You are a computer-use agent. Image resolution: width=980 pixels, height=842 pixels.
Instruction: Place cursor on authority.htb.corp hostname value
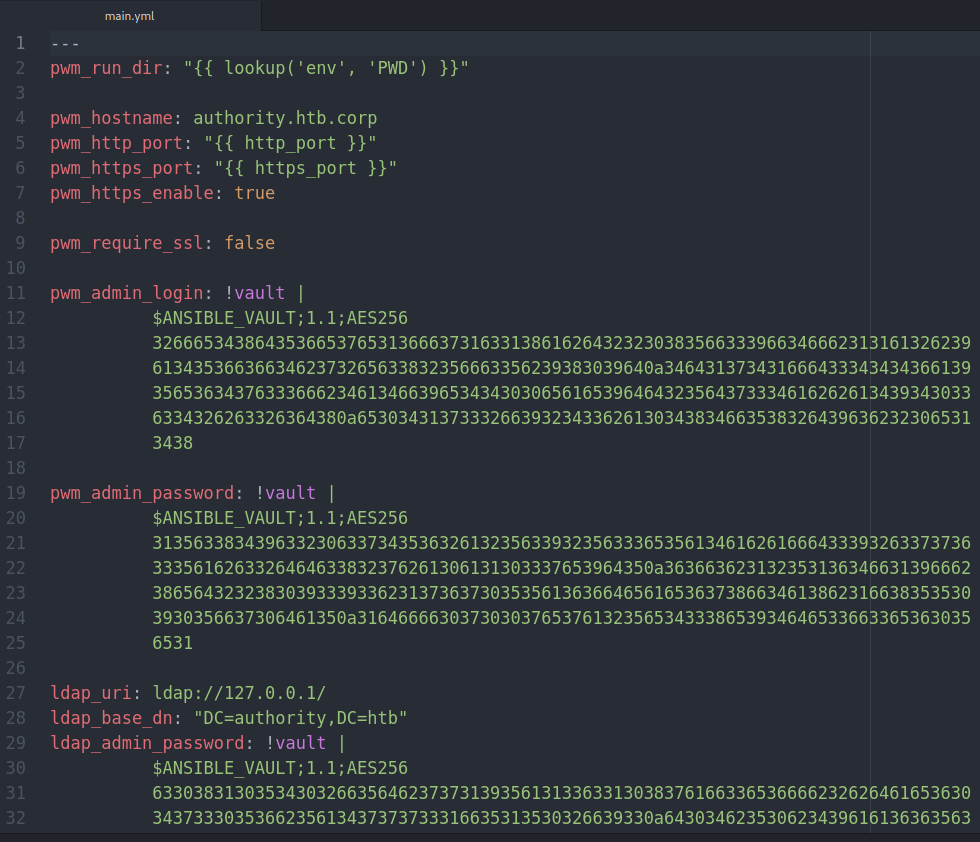(285, 118)
